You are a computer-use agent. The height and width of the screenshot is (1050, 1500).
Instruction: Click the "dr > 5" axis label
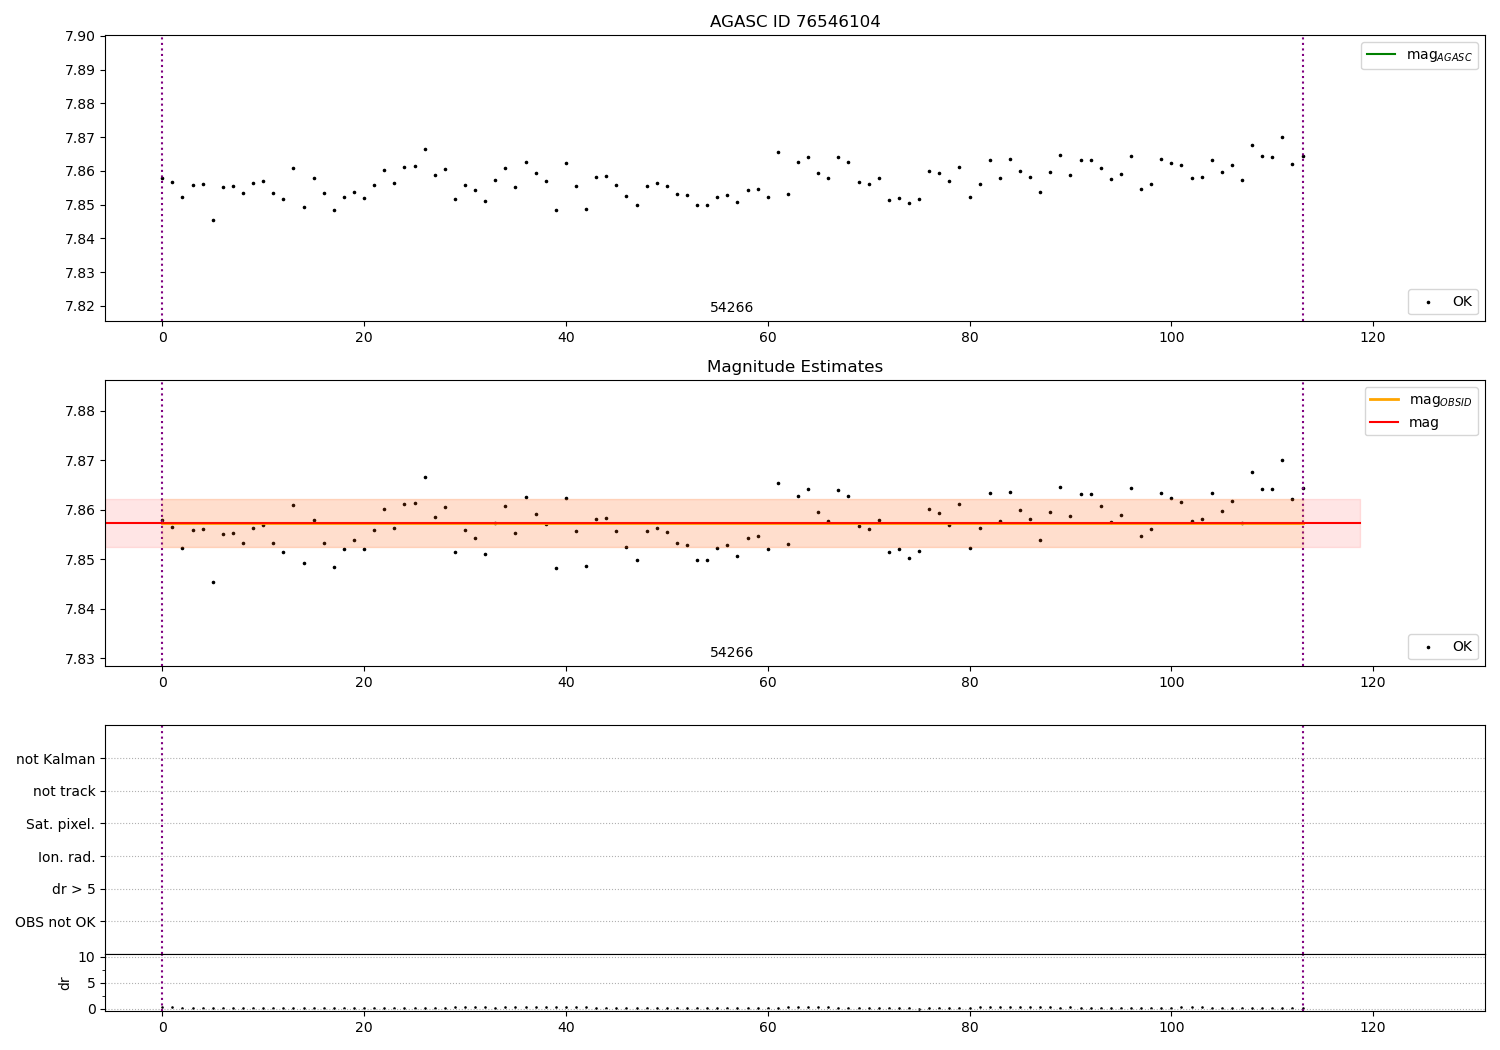[x=74, y=889]
